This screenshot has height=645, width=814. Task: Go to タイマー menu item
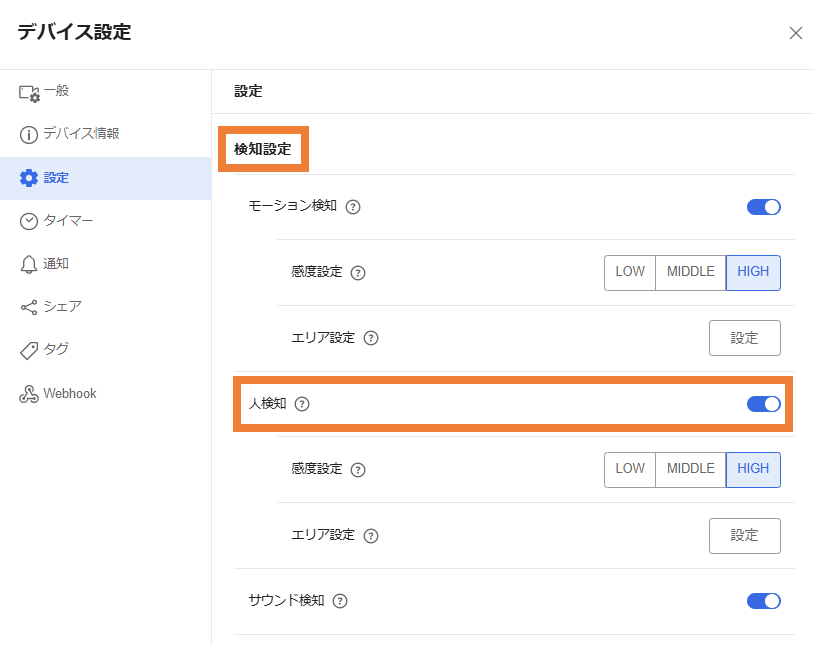coord(105,221)
